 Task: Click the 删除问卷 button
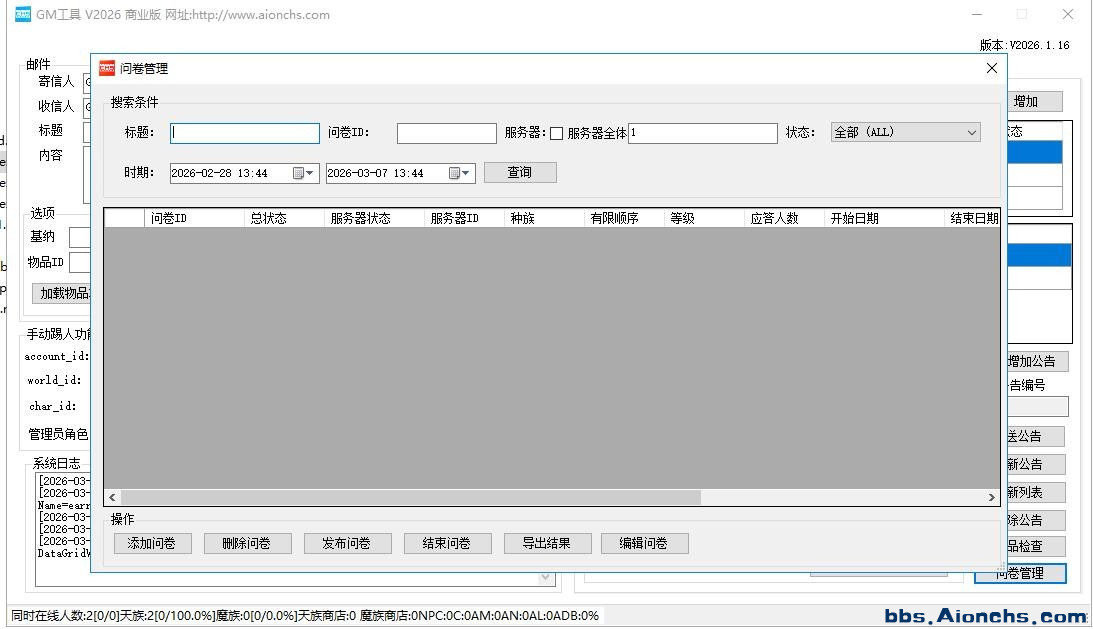[247, 543]
